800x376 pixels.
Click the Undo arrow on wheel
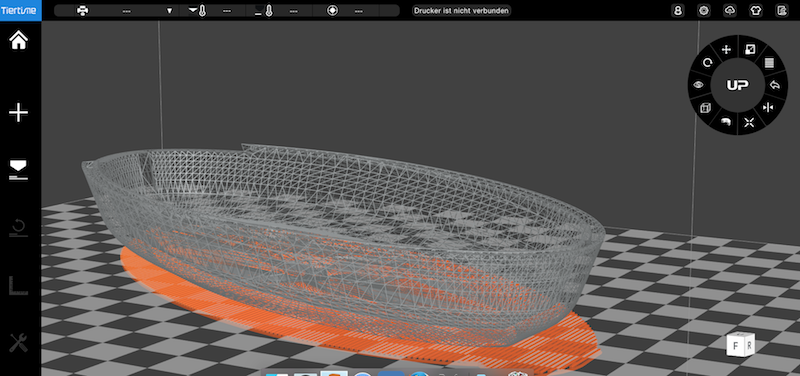(x=774, y=85)
